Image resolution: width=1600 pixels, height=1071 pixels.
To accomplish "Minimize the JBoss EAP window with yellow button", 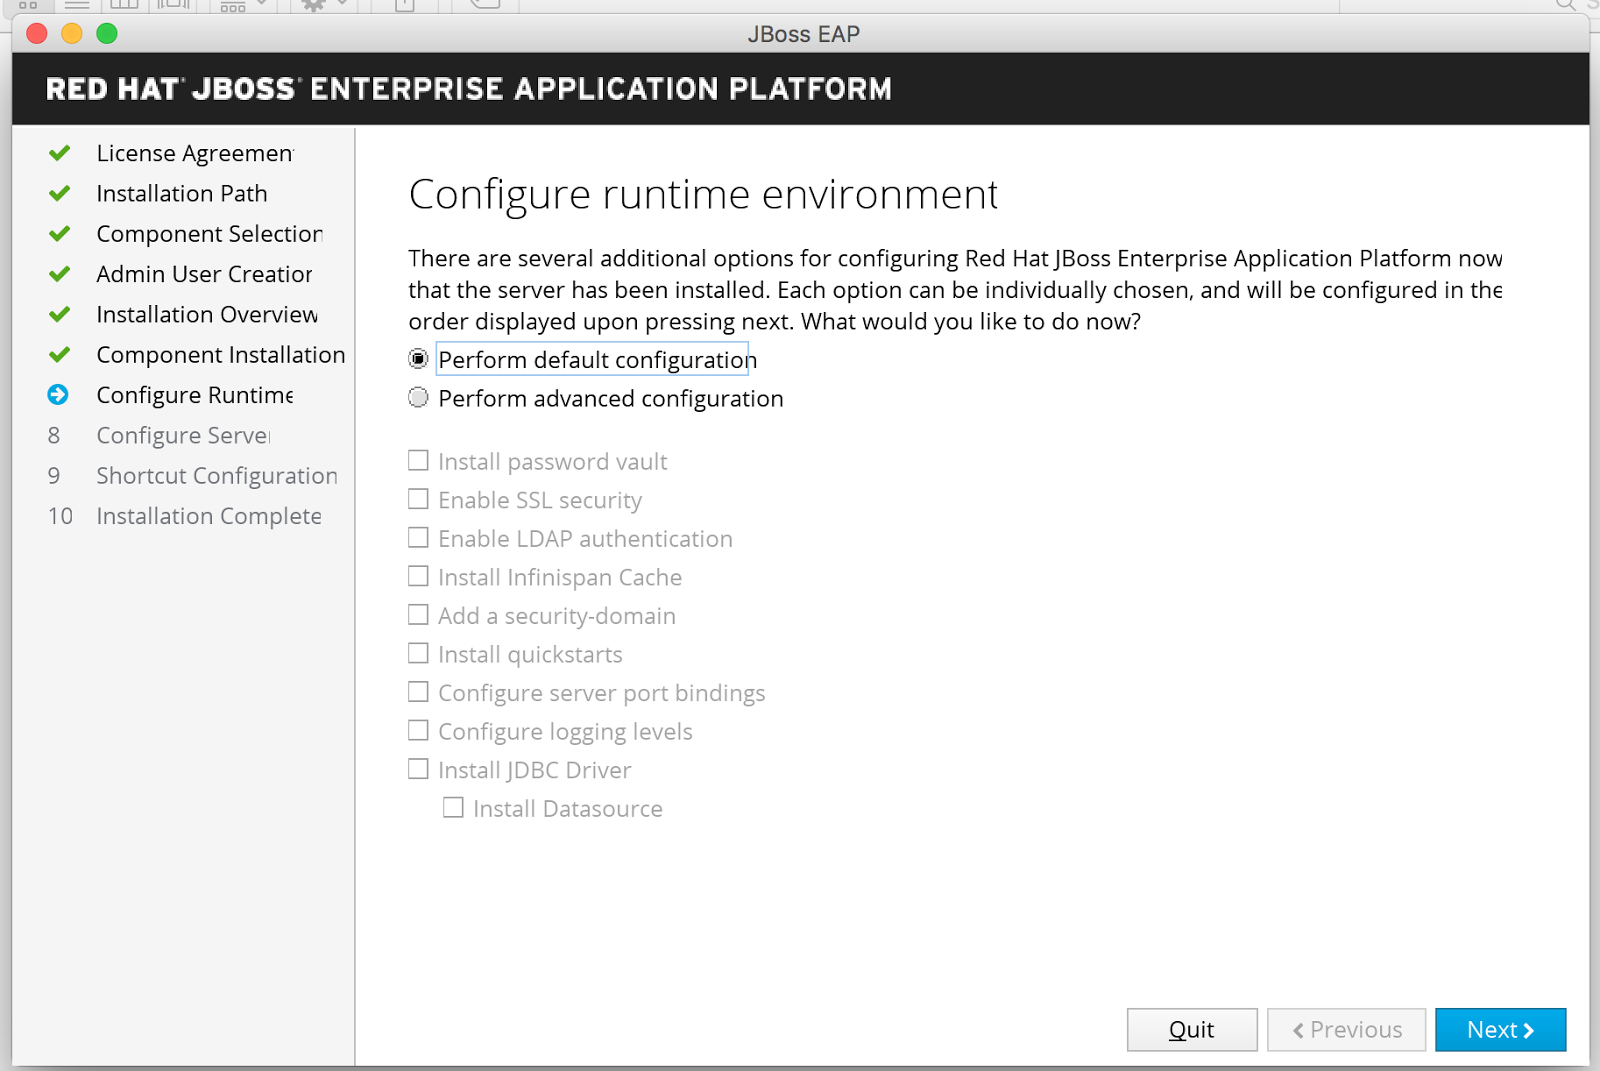I will point(72,34).
